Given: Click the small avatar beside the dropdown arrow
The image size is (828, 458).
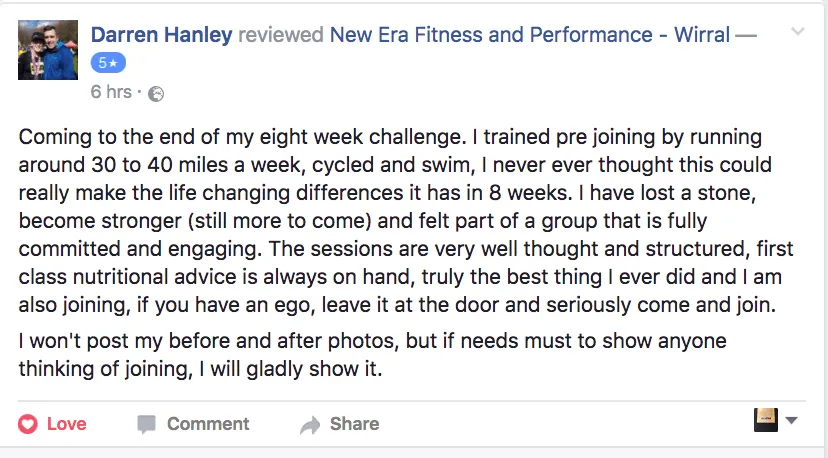Looking at the screenshot, I should [x=765, y=420].
